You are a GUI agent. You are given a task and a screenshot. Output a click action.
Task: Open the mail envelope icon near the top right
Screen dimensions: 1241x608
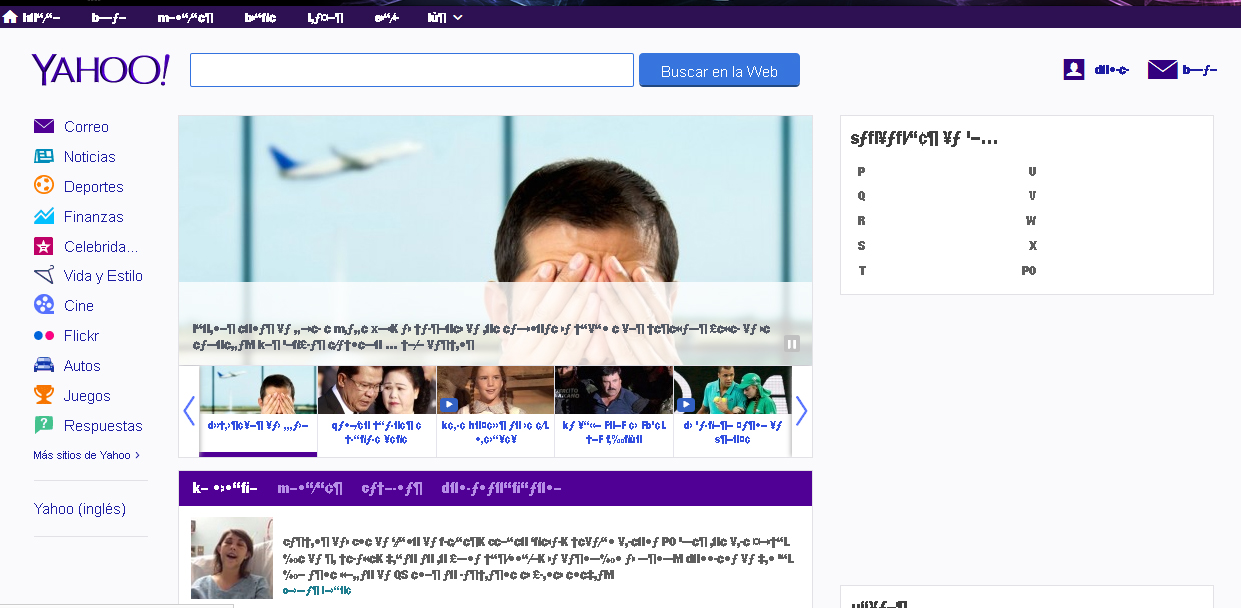tap(1162, 69)
